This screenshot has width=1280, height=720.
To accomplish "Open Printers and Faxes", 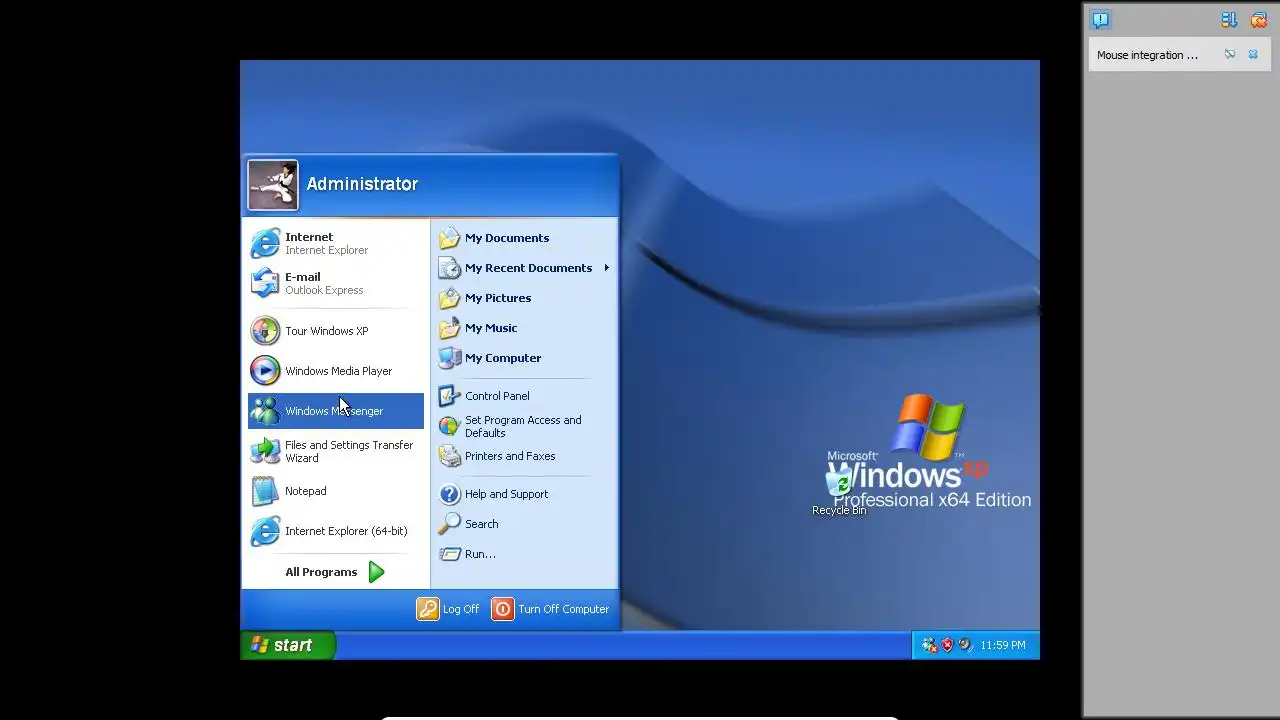I will 524,456.
